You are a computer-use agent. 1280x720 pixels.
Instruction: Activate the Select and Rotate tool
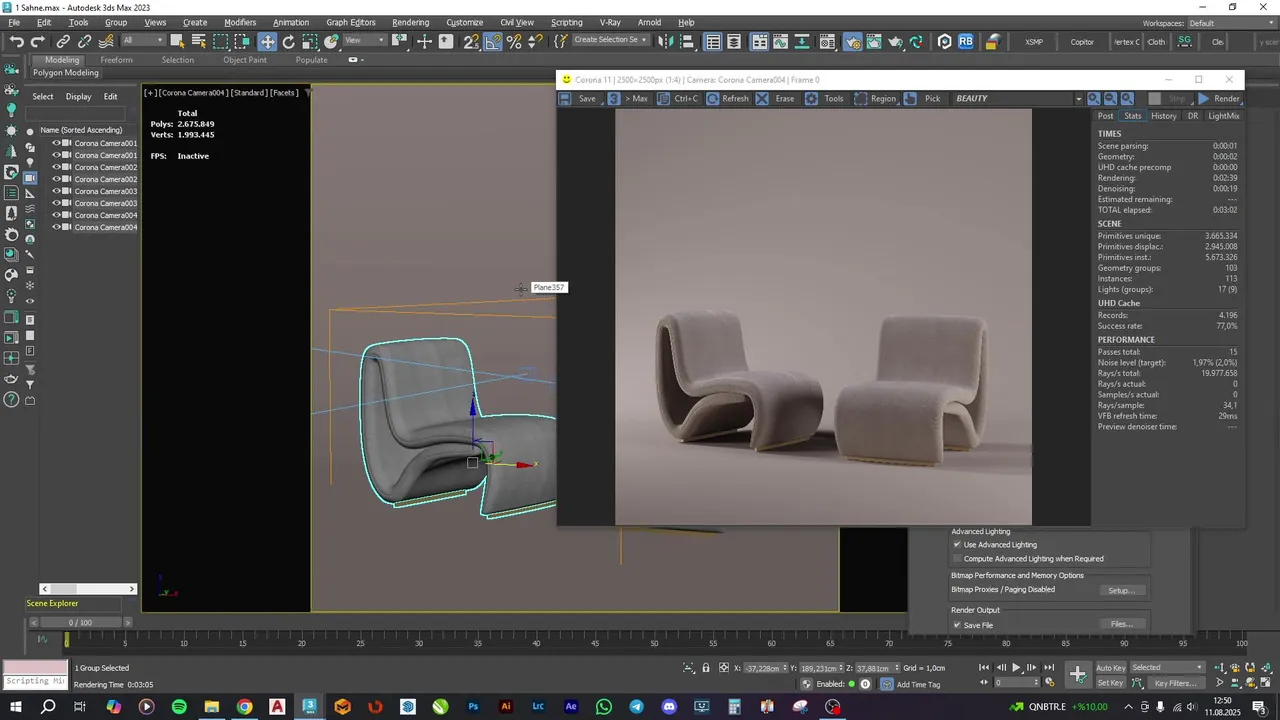coord(289,41)
